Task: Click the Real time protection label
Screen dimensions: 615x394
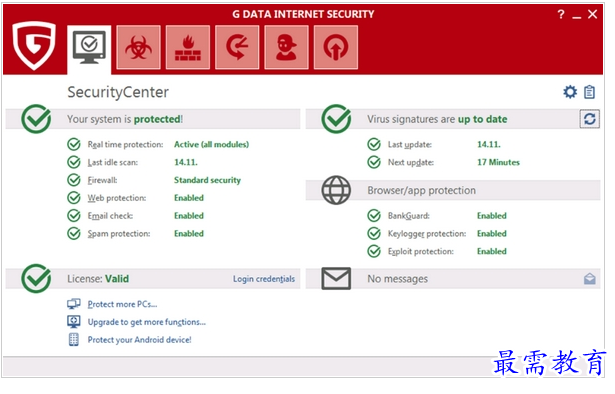Action: click(125, 145)
